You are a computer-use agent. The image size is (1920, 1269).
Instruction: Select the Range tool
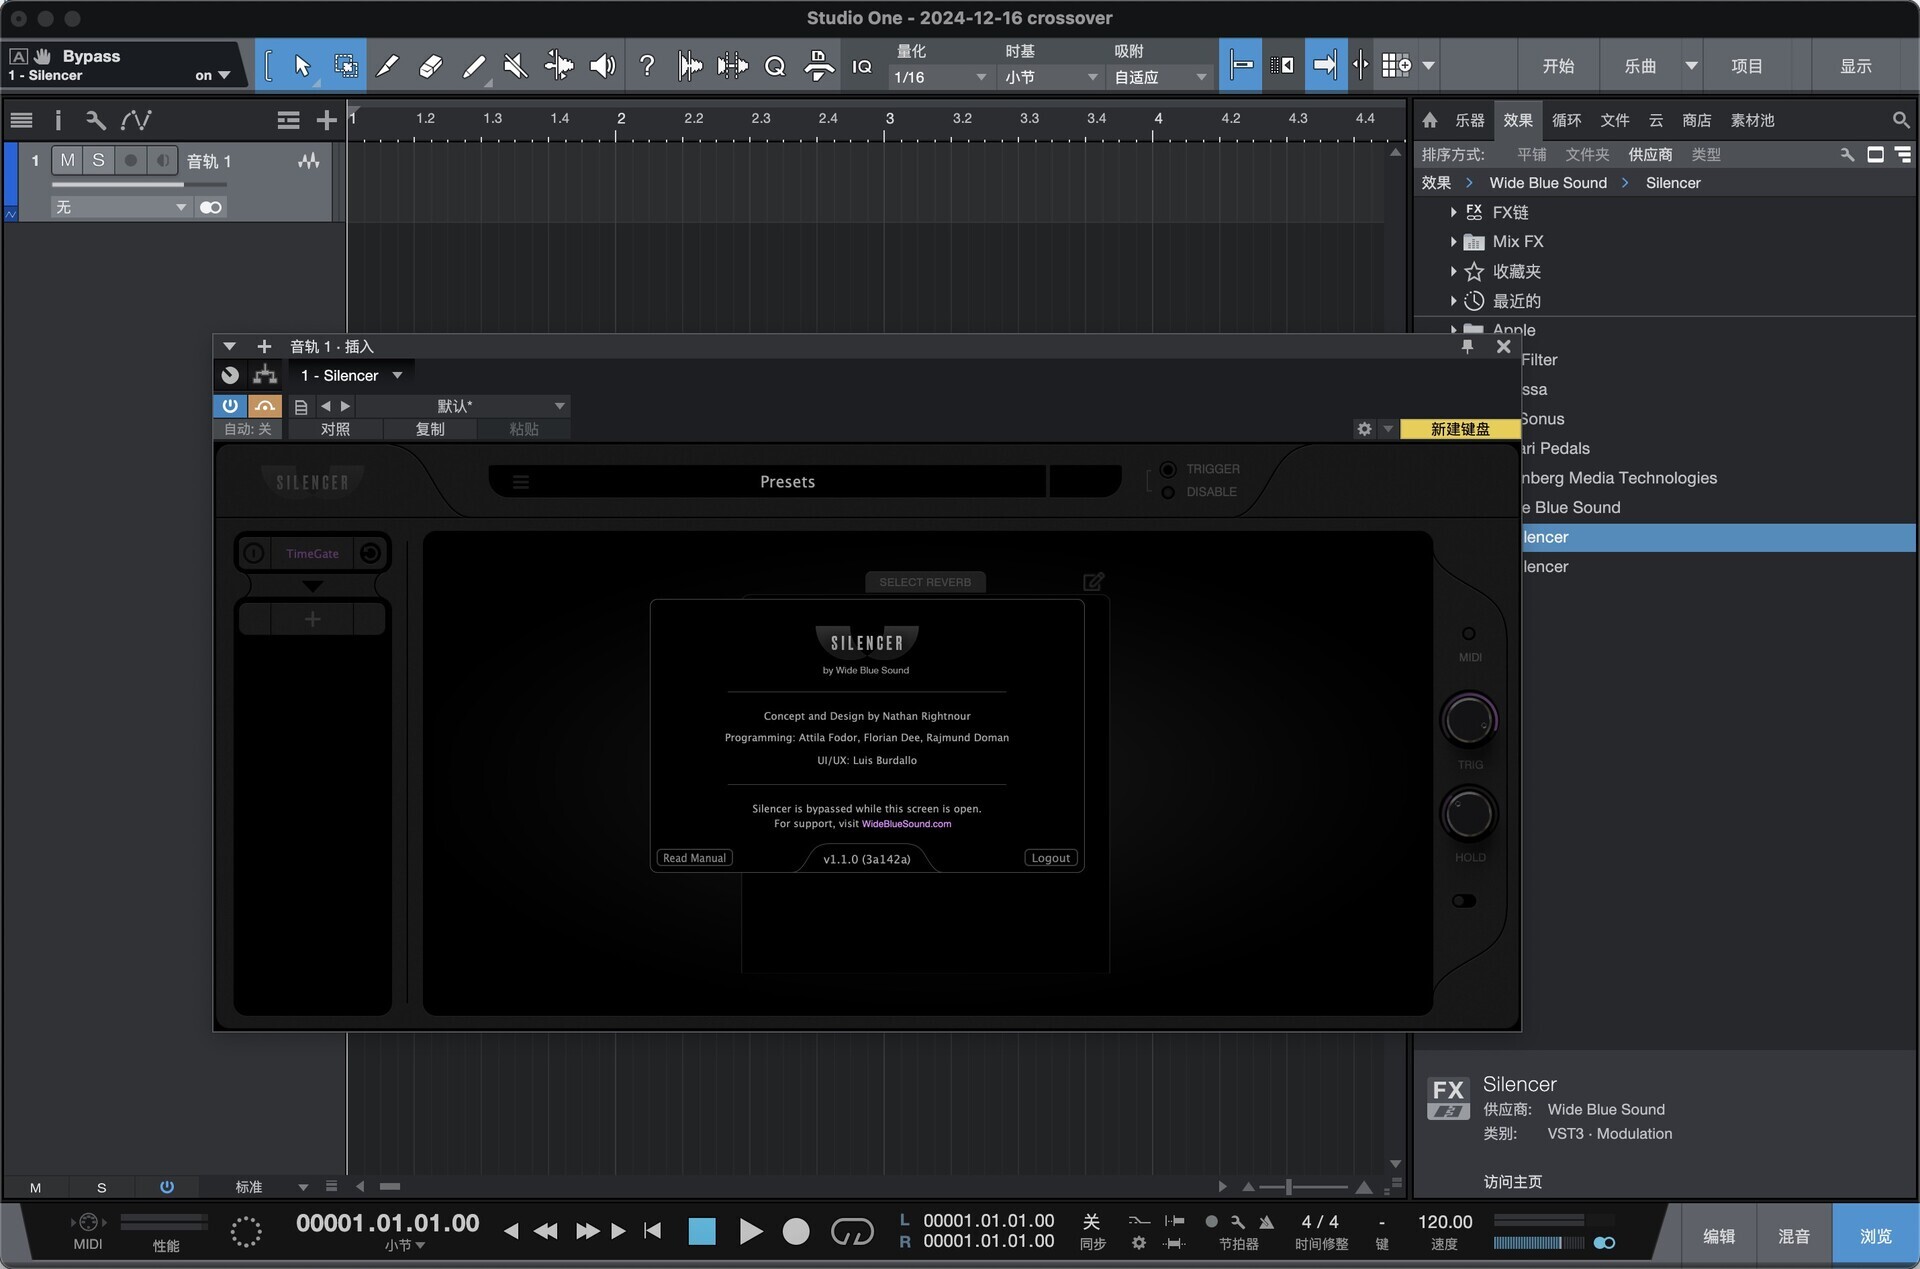pos(345,66)
